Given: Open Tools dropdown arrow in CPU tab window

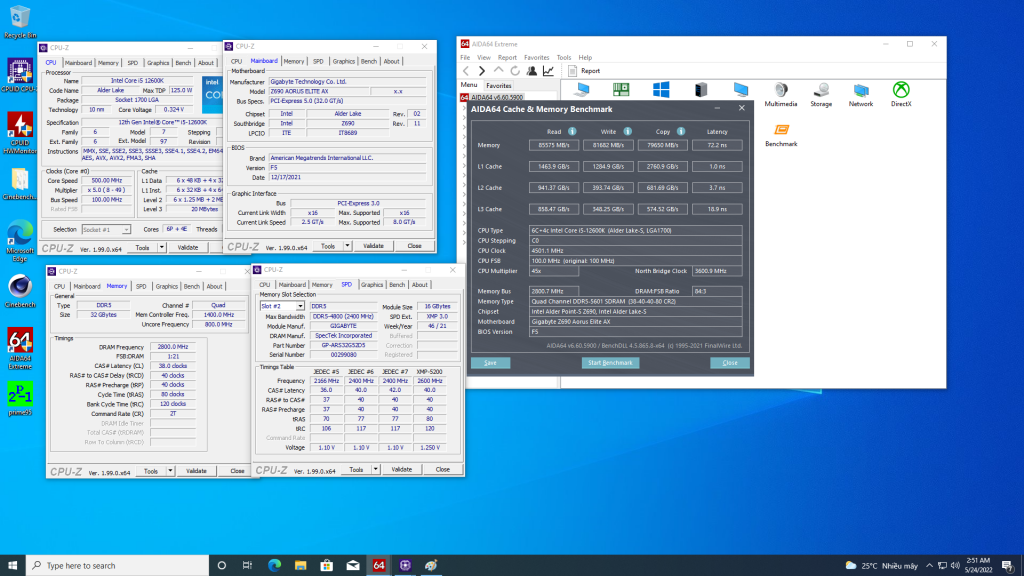Looking at the screenshot, I should click(162, 248).
